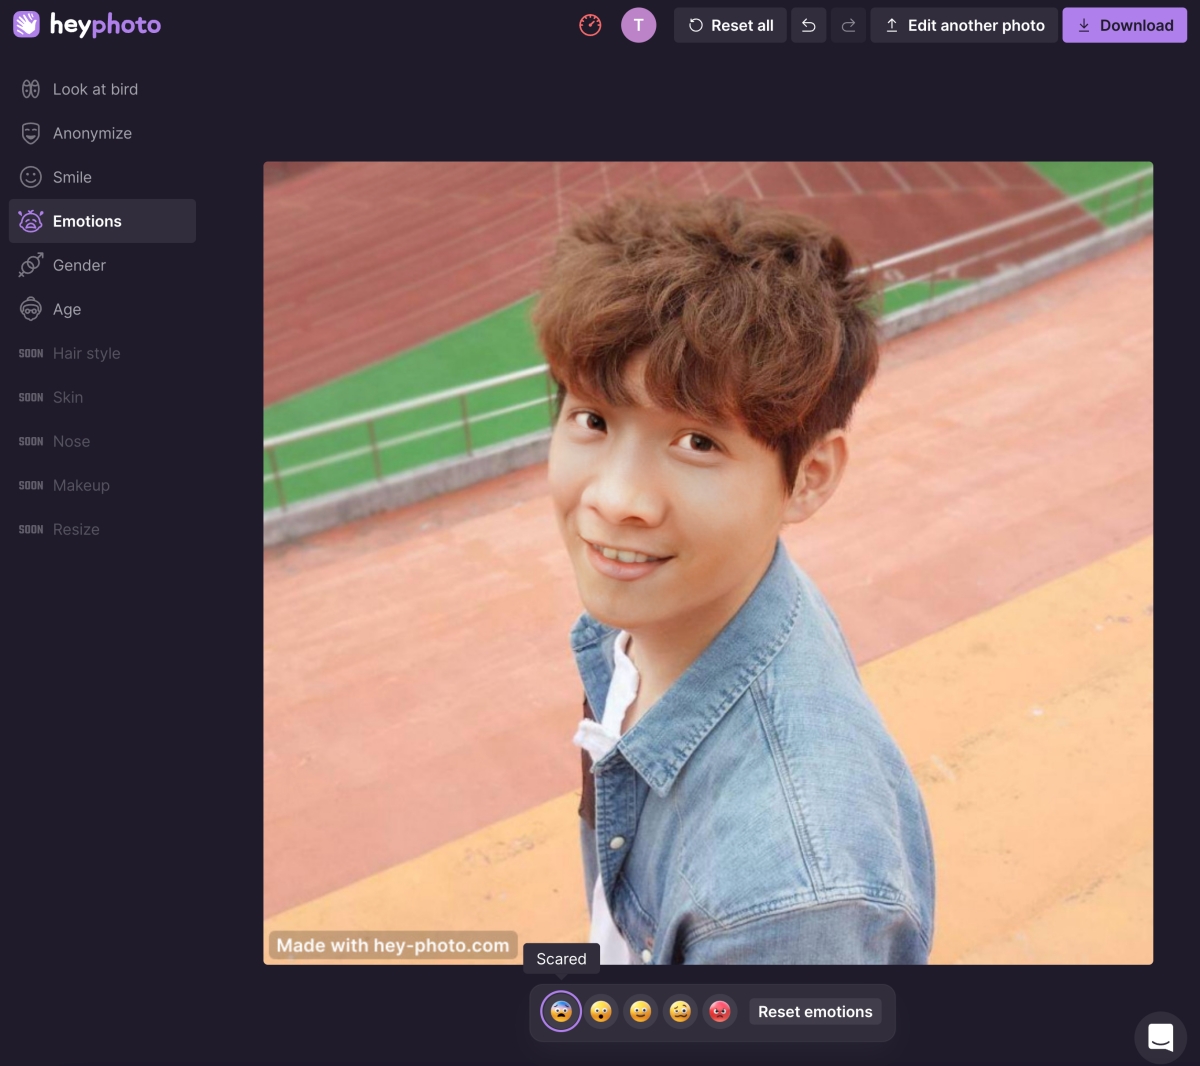Open the chat support widget
This screenshot has width=1200, height=1066.
coord(1160,1037)
